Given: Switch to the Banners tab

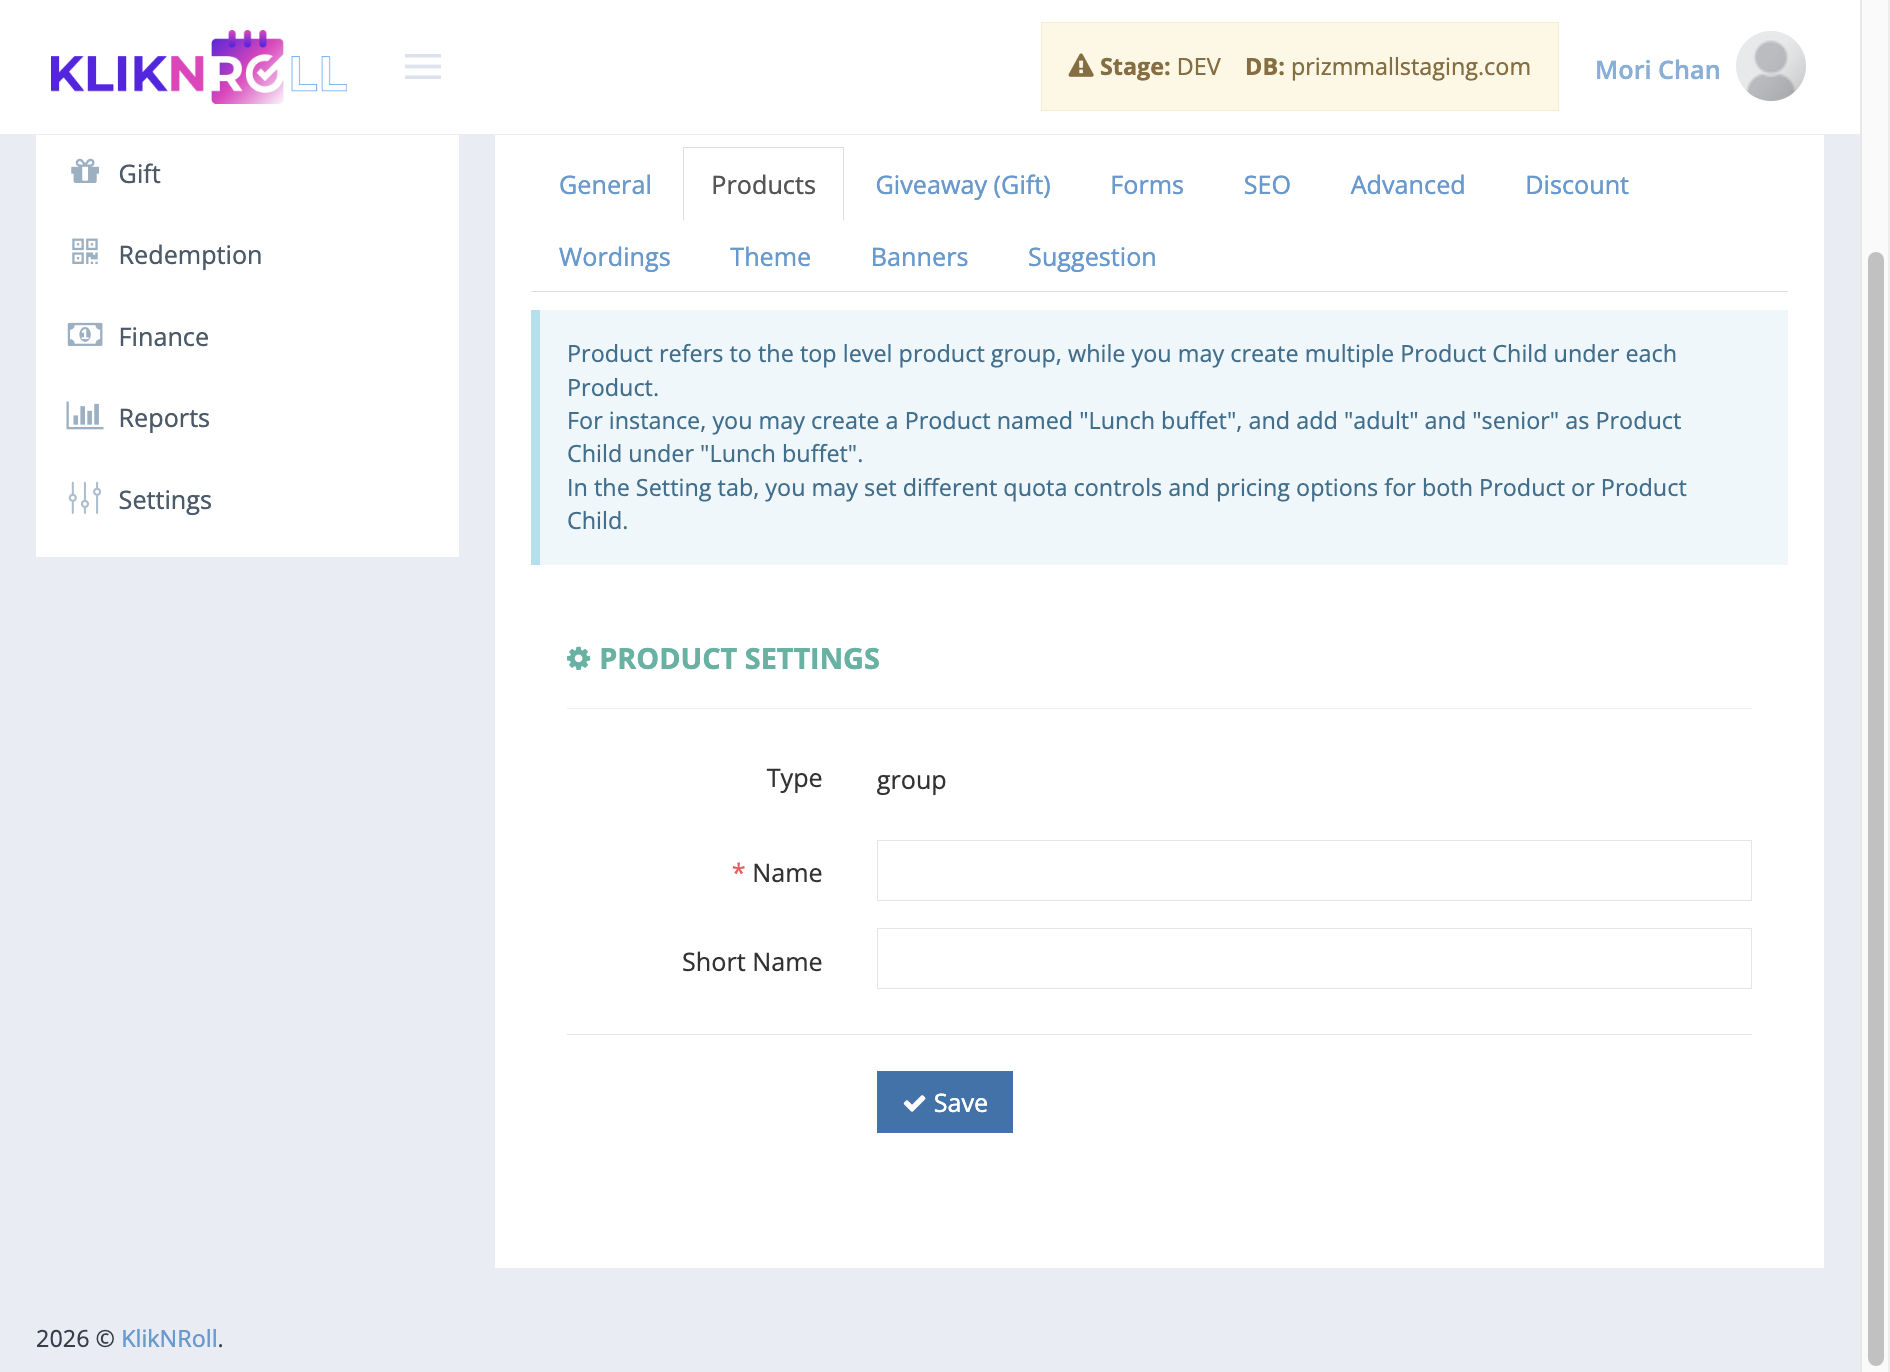Looking at the screenshot, I should point(919,257).
